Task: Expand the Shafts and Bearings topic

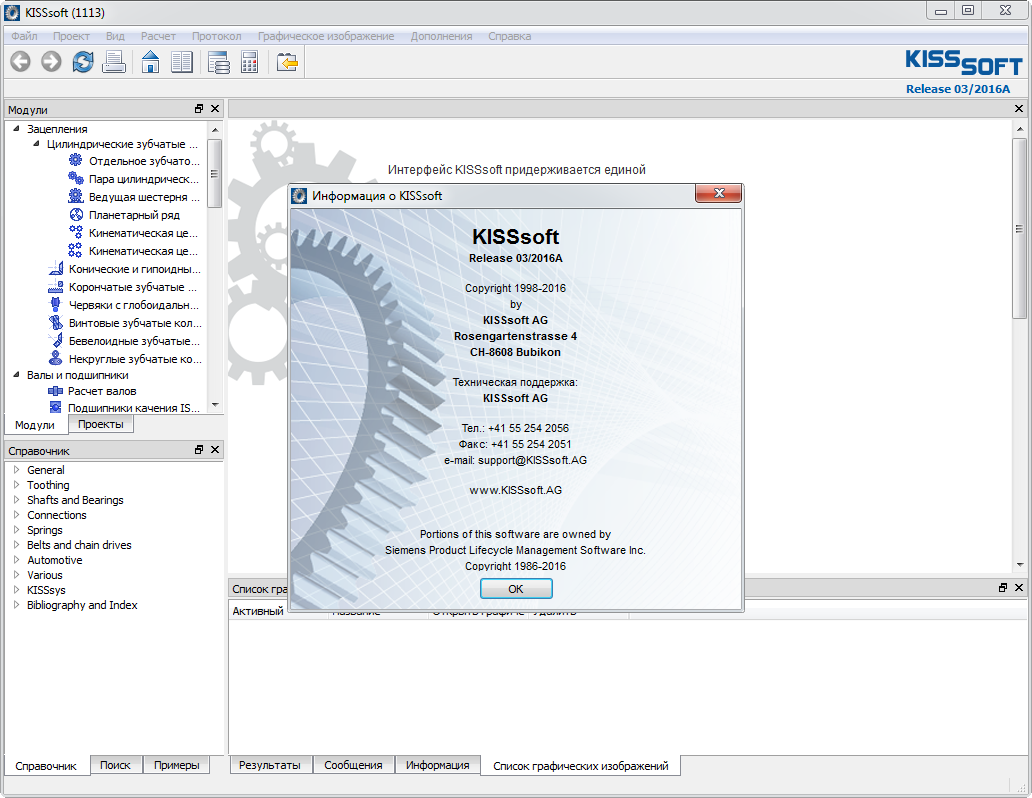Action: click(16, 500)
